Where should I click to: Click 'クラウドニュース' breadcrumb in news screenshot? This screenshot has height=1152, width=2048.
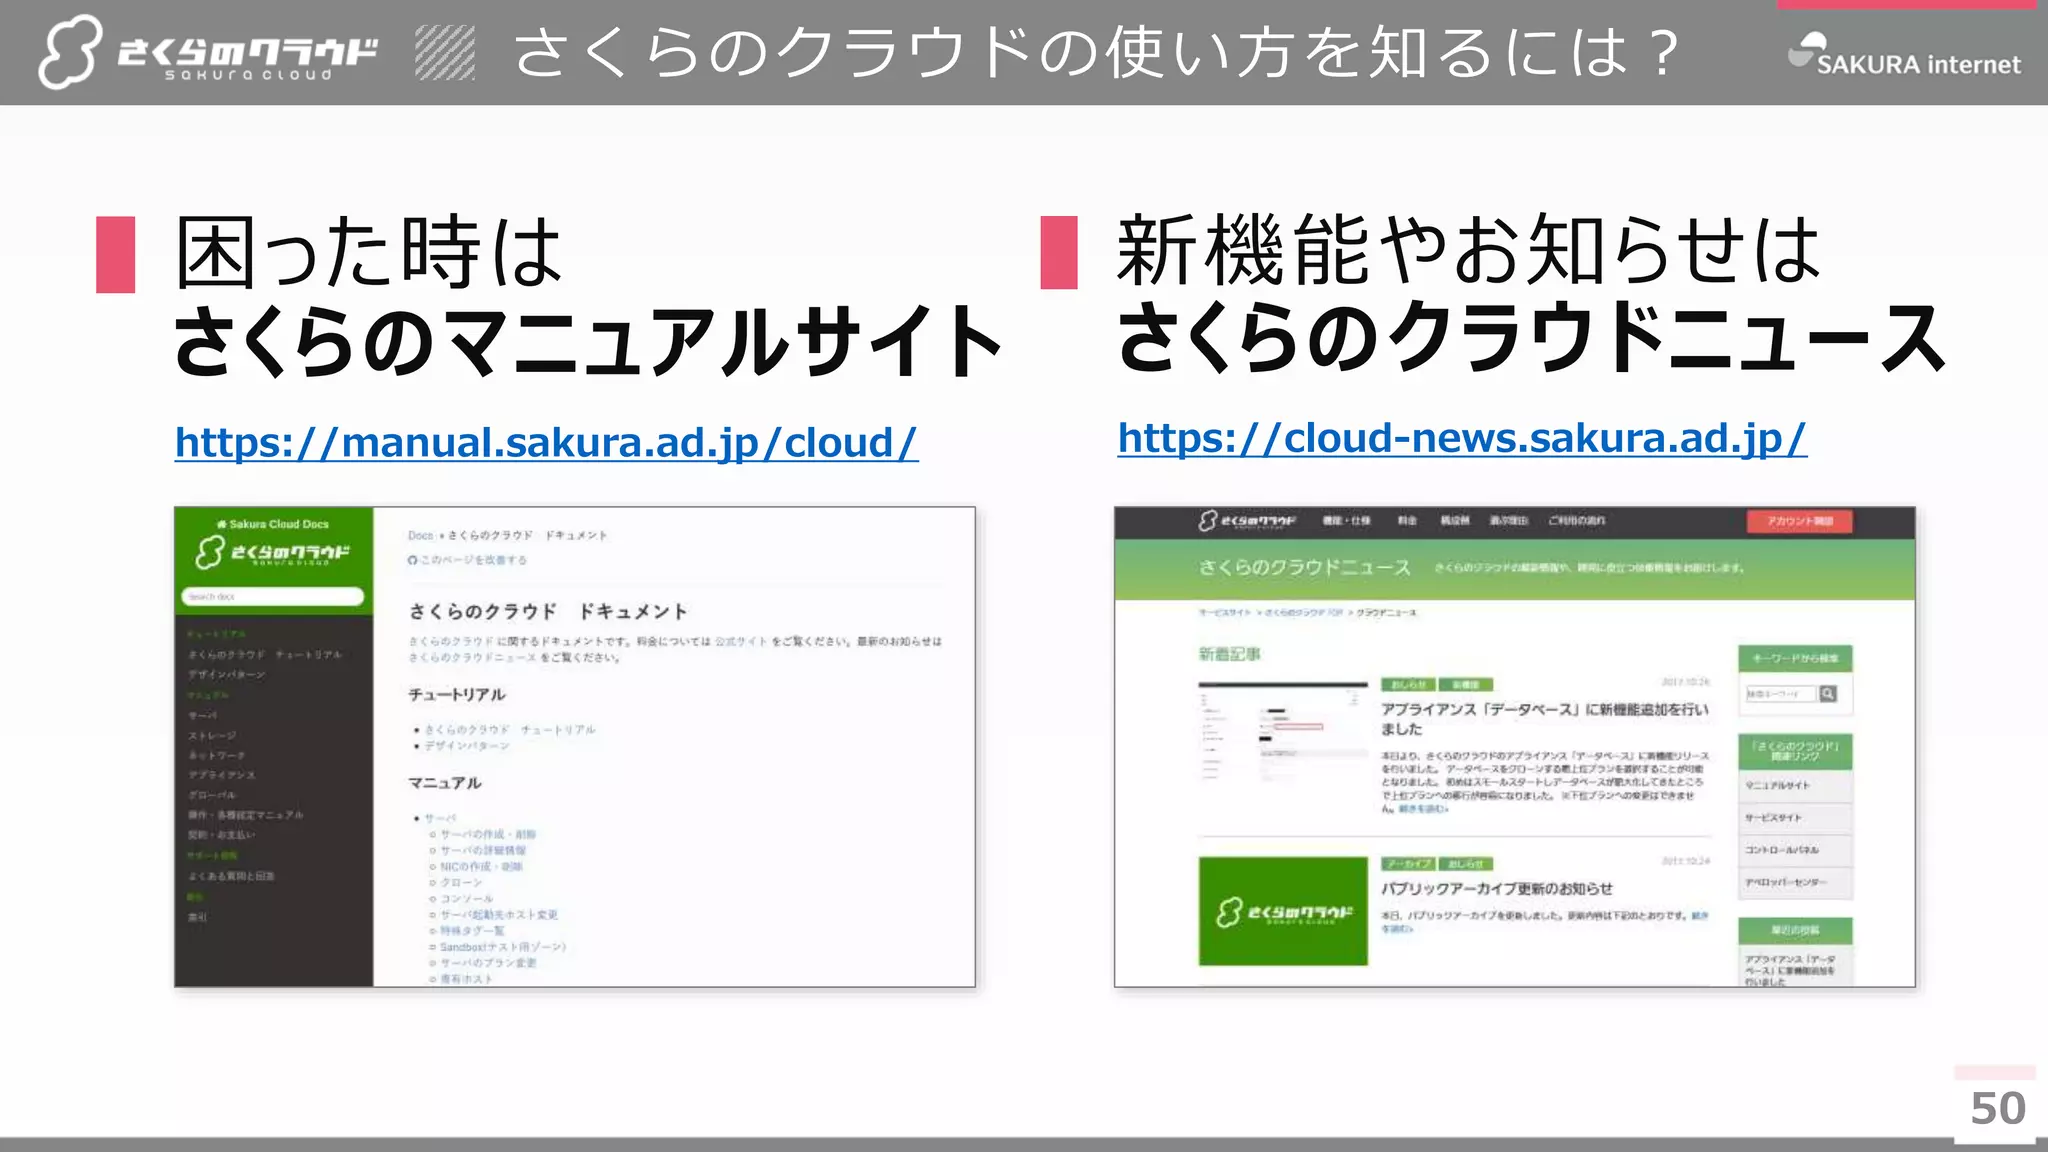(x=1386, y=613)
